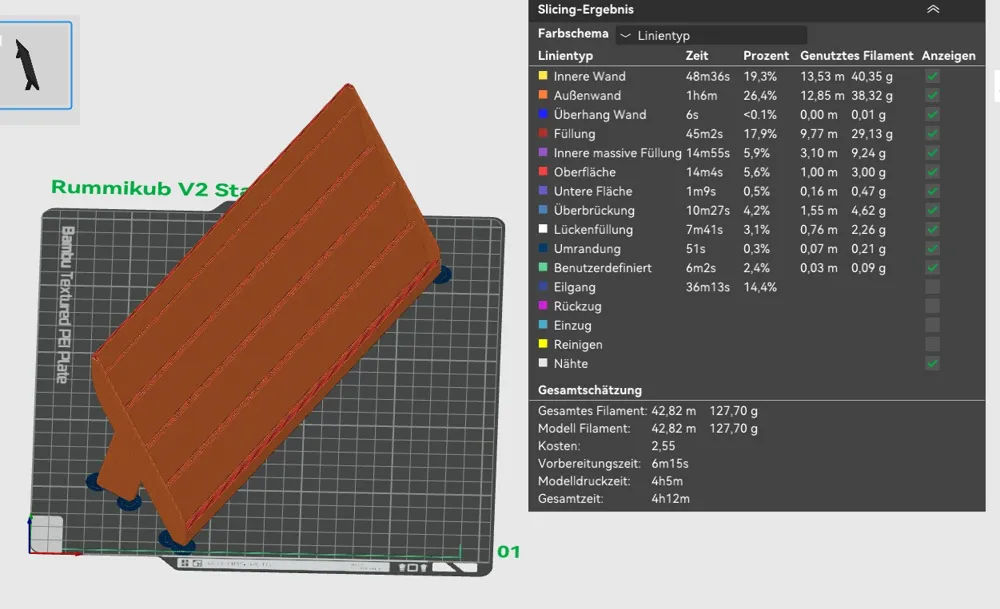1000x609 pixels.
Task: Click the Gesamtschätzung section heading
Action: pos(589,390)
